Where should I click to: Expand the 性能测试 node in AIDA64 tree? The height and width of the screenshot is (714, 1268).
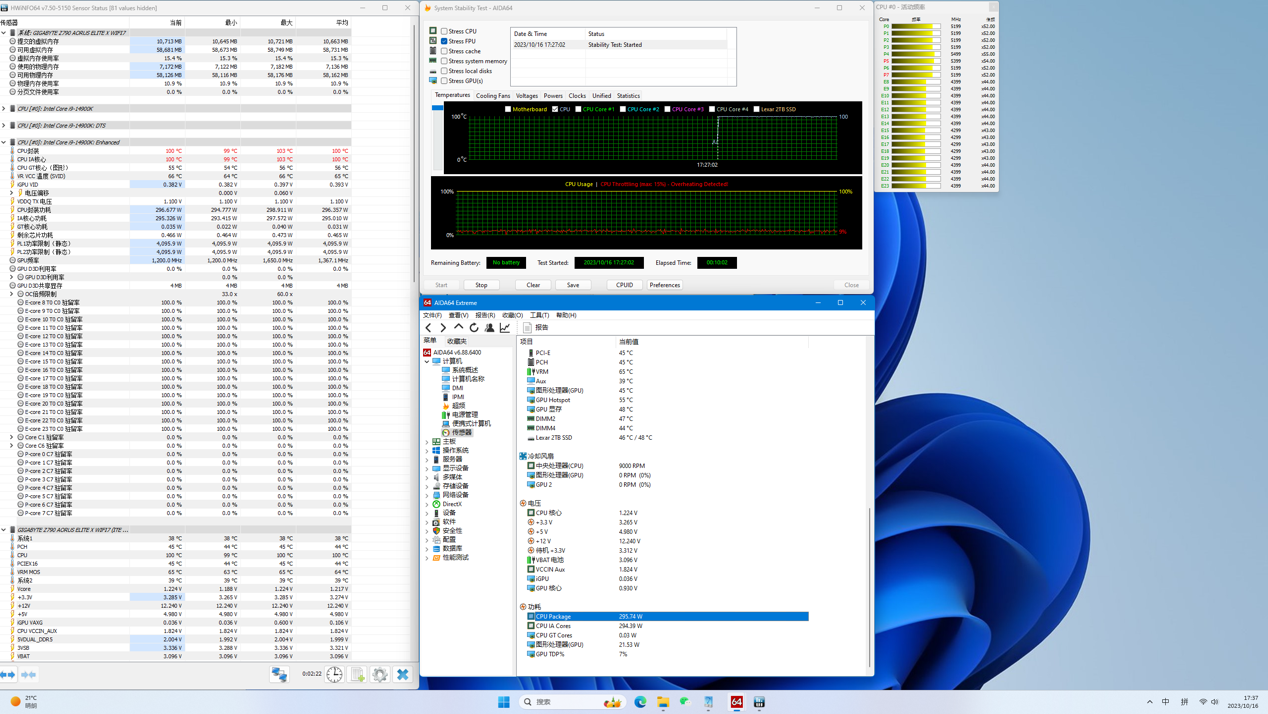click(427, 557)
